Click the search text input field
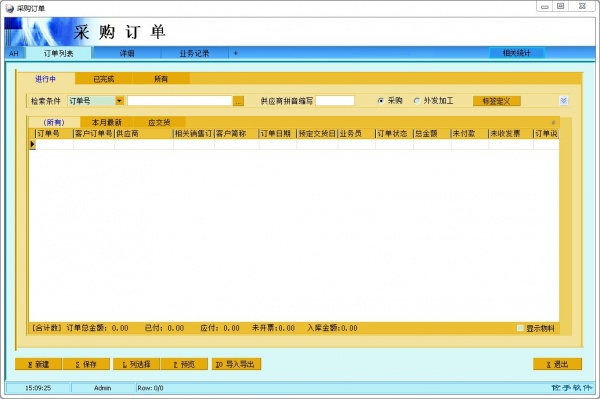Viewport: 600px width, 399px height. (x=180, y=101)
